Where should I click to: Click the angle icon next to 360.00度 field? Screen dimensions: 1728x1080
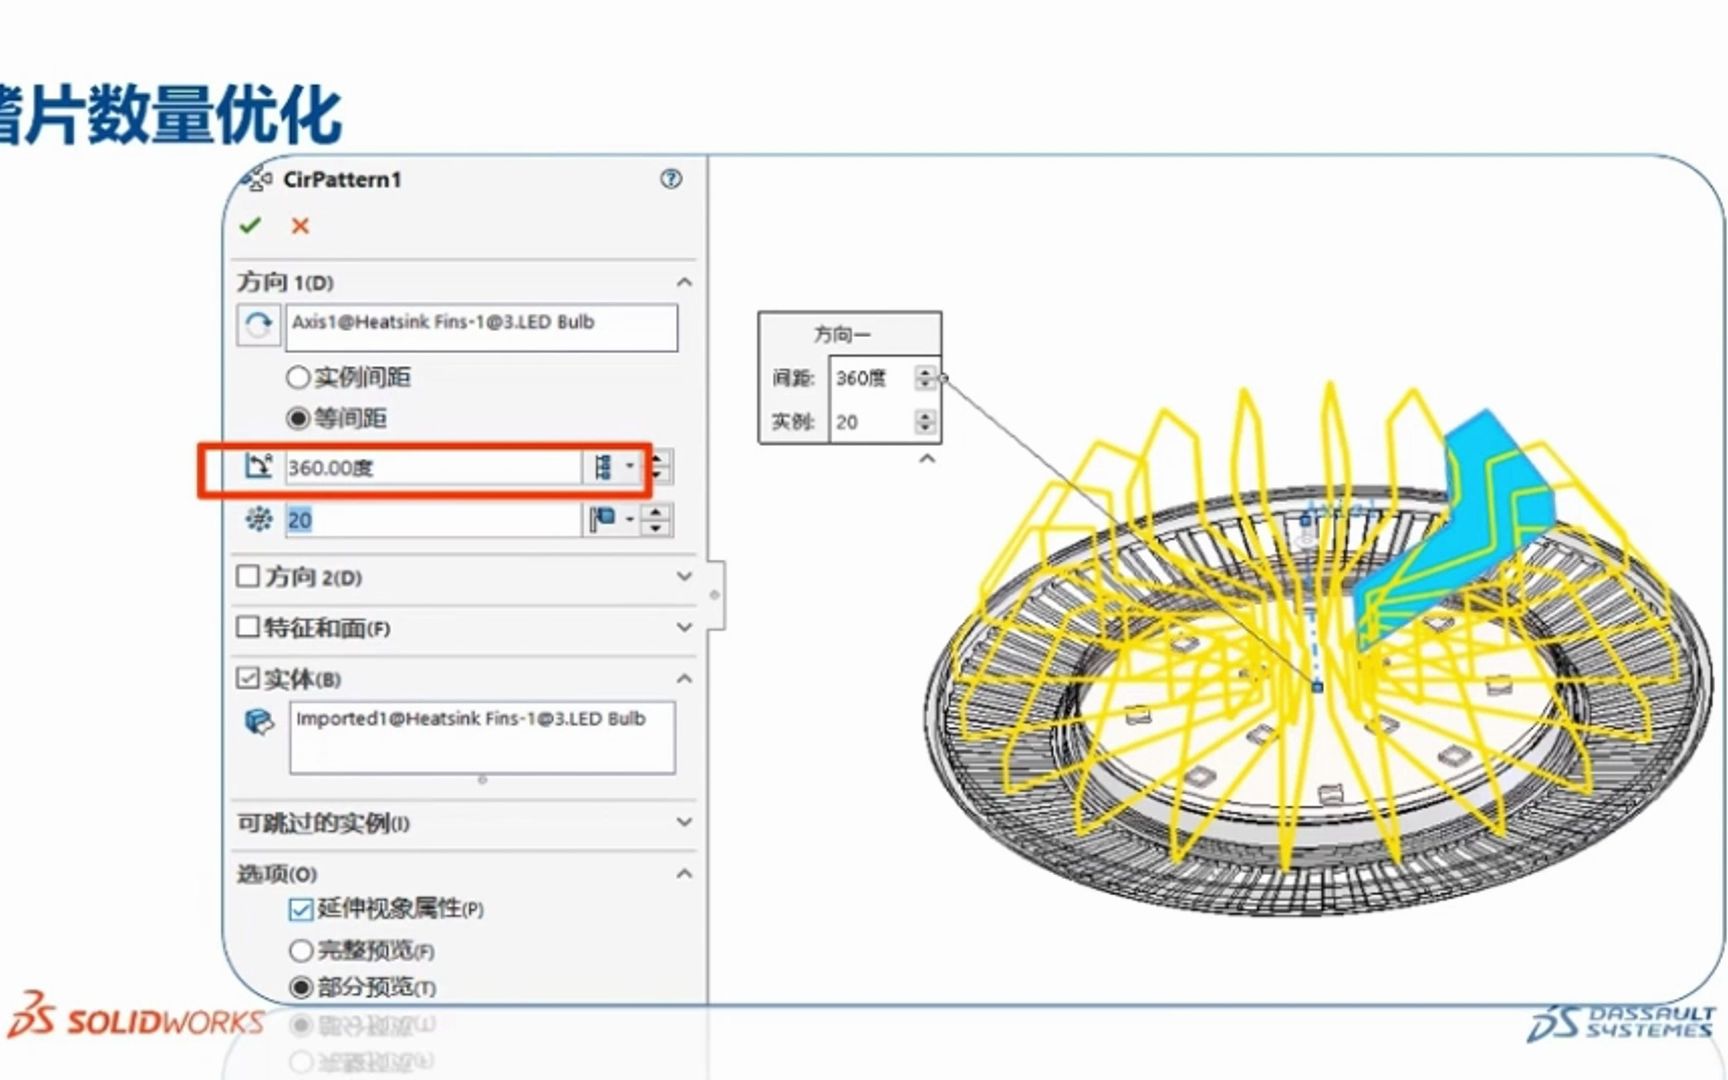coord(259,466)
